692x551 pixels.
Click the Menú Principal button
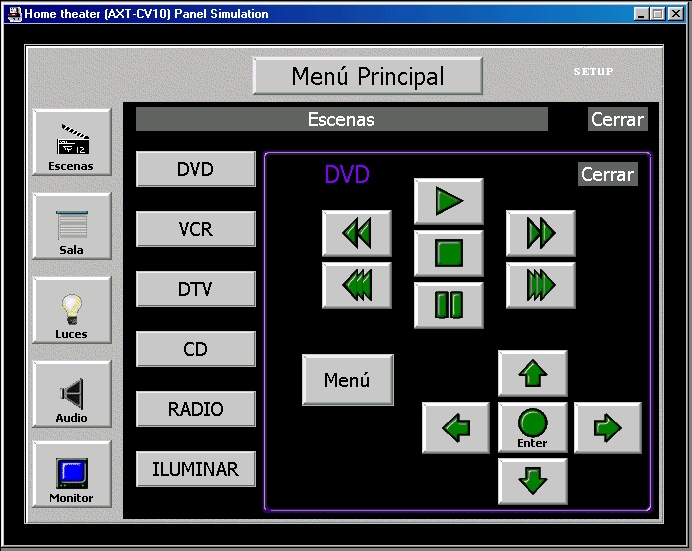point(368,76)
